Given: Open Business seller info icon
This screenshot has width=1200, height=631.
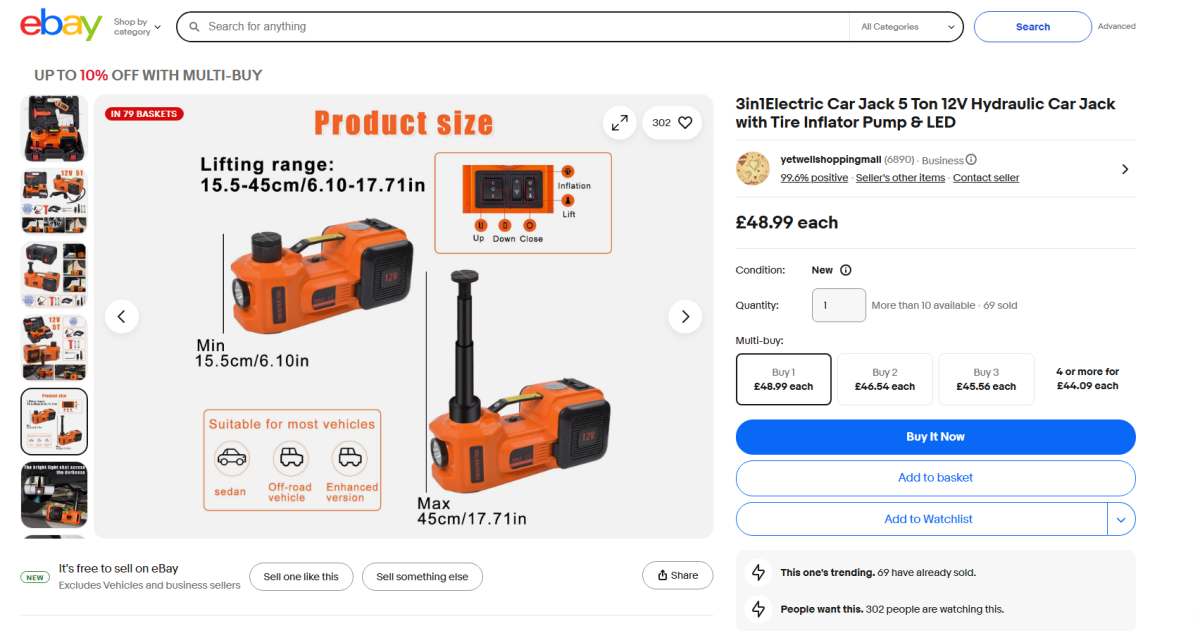Looking at the screenshot, I should (971, 160).
